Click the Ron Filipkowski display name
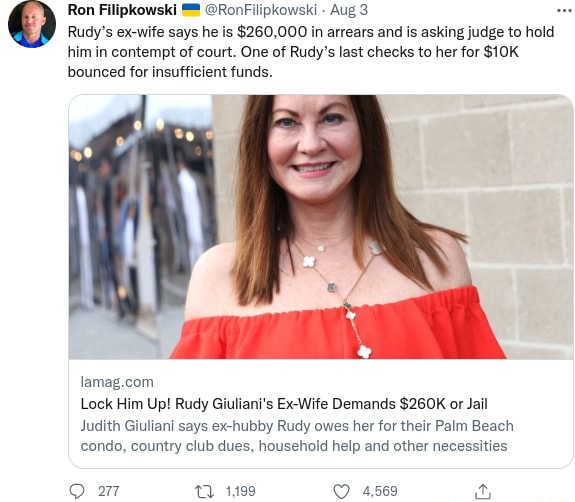The width and height of the screenshot is (575, 502). [122, 10]
